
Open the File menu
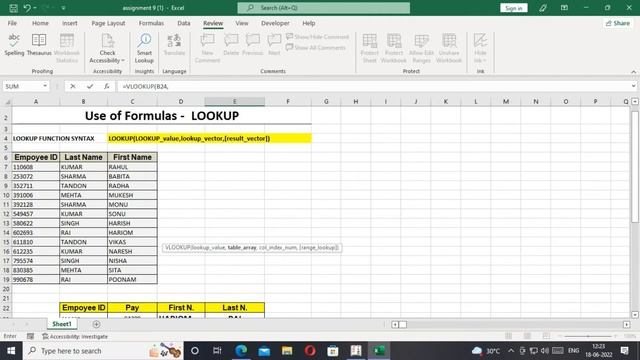coord(12,23)
